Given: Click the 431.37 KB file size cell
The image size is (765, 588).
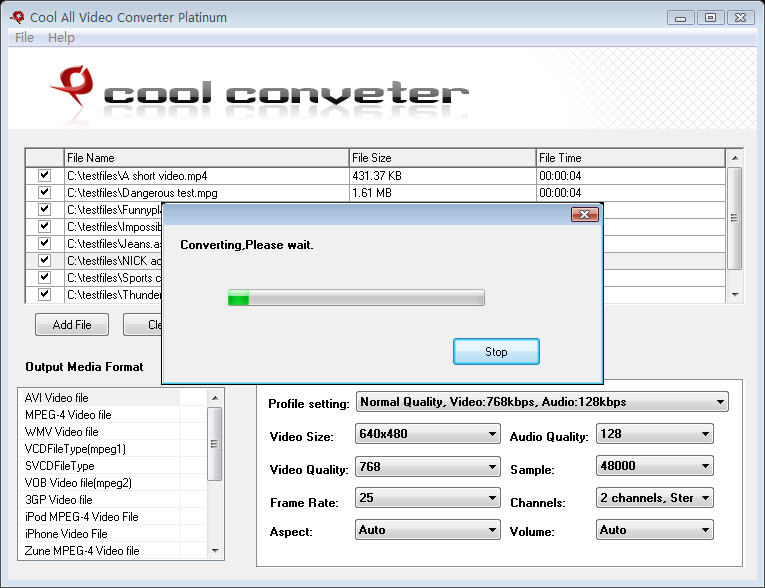Looking at the screenshot, I should pyautogui.click(x=443, y=176).
